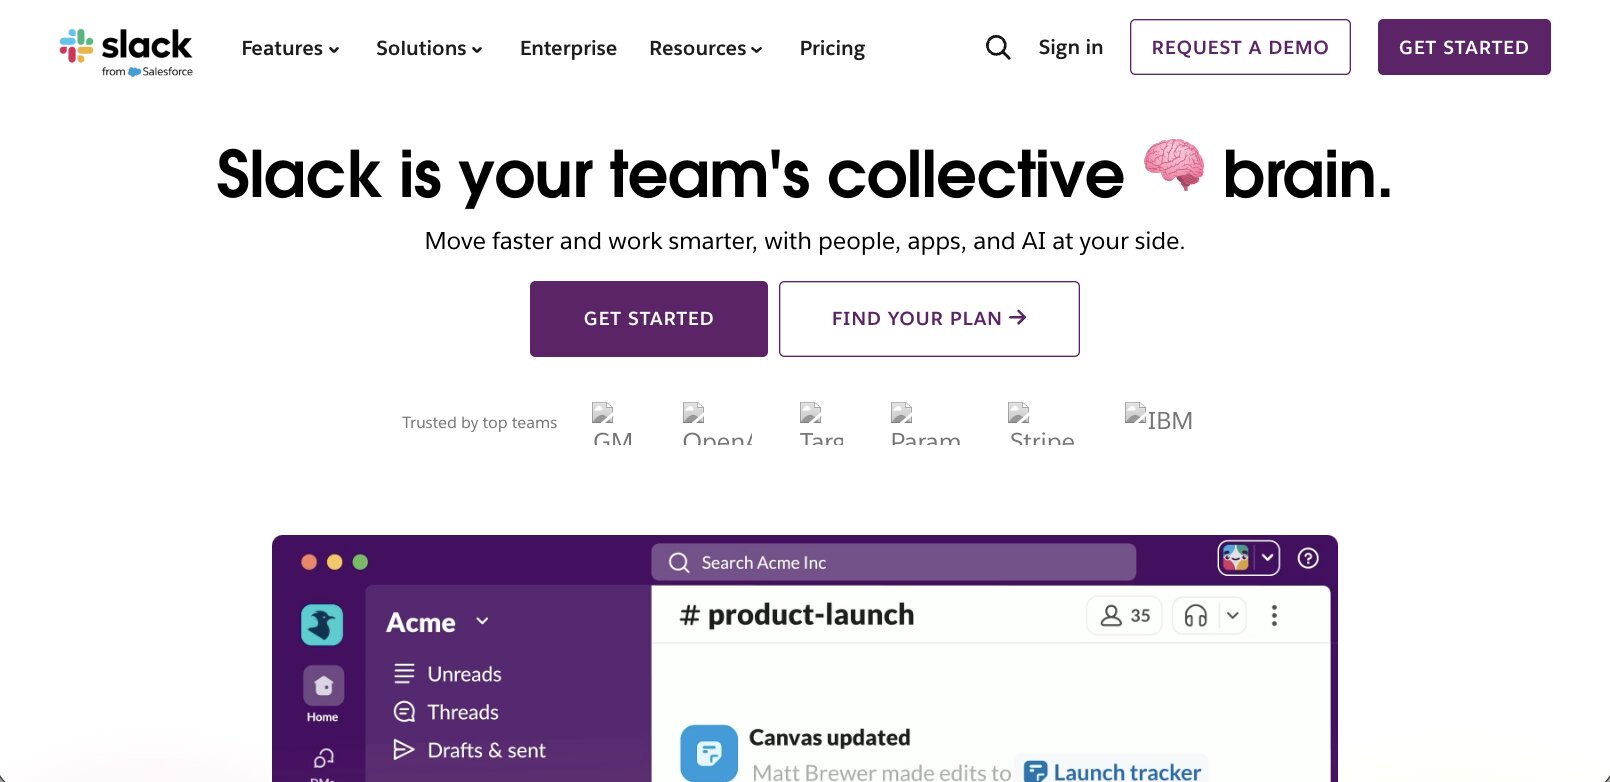Click the headline brain emoji

click(1174, 164)
